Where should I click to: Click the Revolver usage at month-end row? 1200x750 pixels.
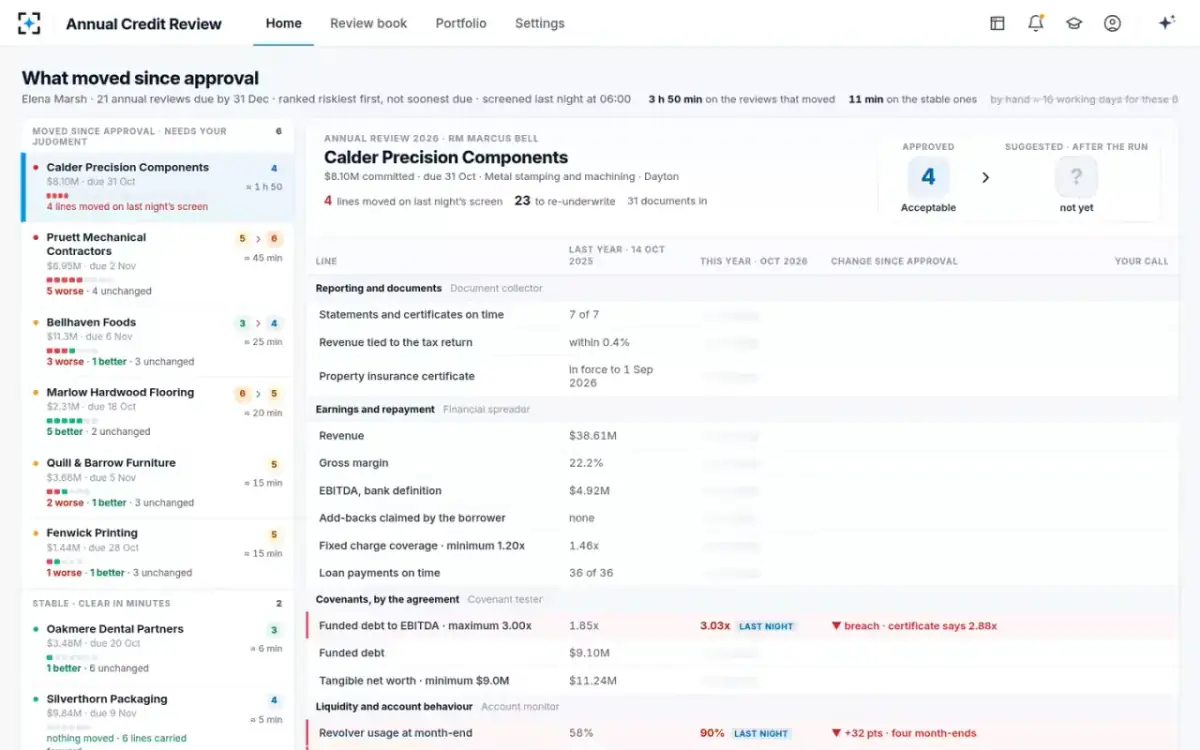[x=742, y=733]
